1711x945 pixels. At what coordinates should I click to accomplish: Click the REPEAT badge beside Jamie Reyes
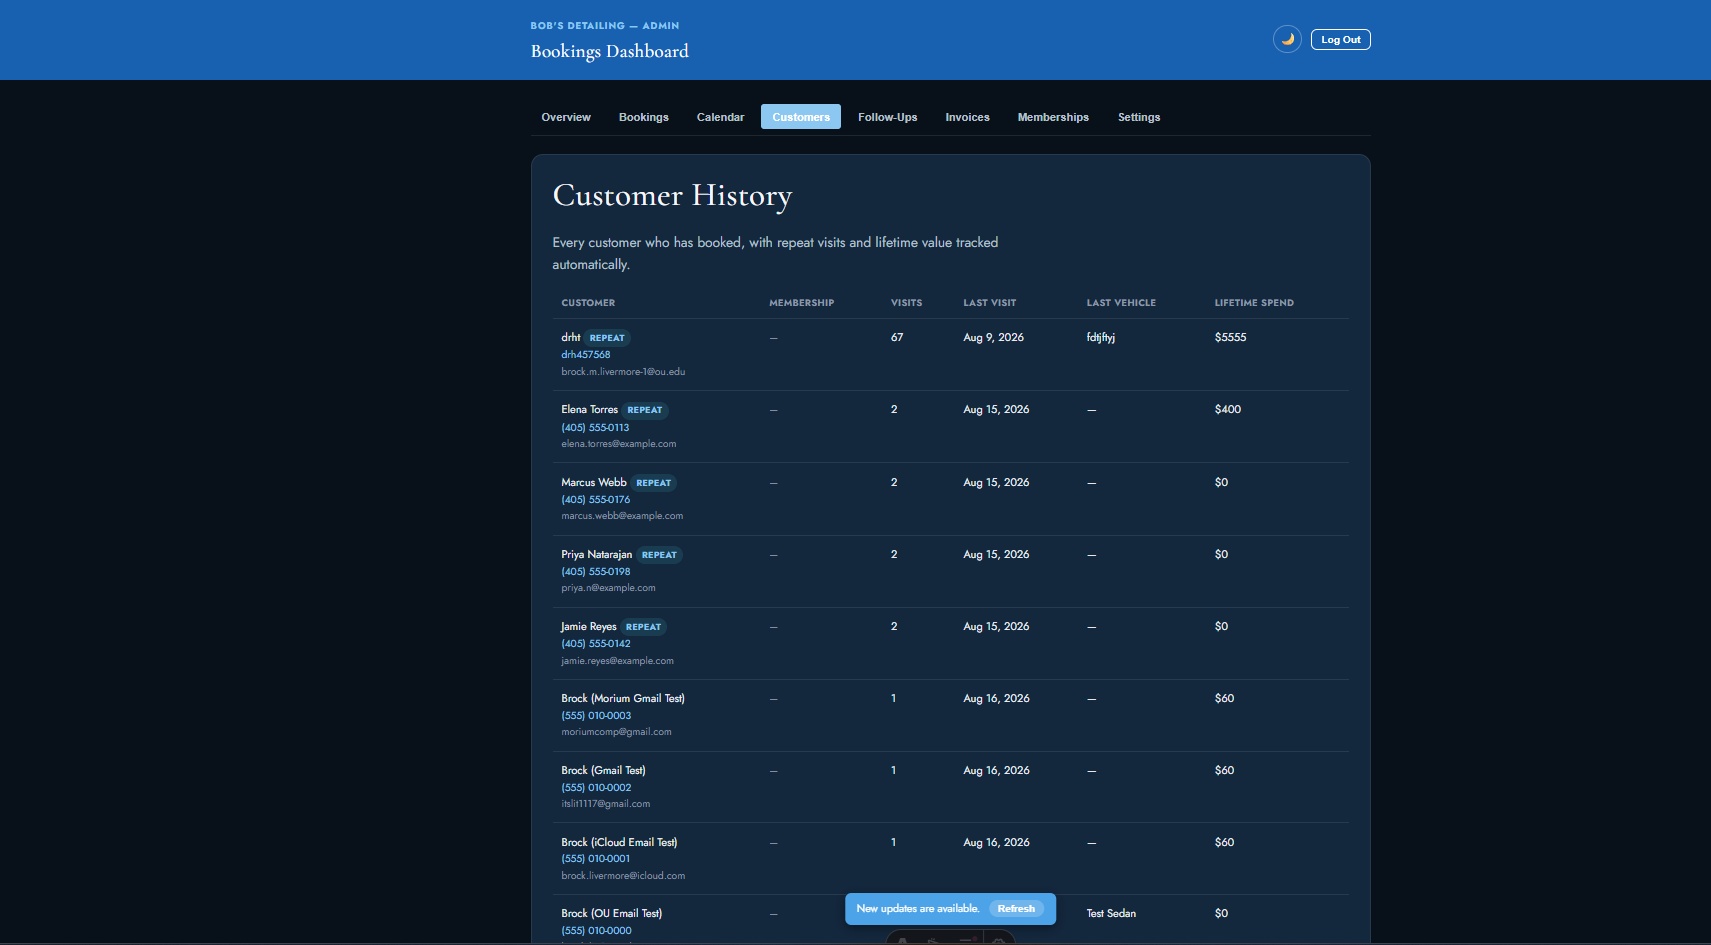click(x=643, y=627)
